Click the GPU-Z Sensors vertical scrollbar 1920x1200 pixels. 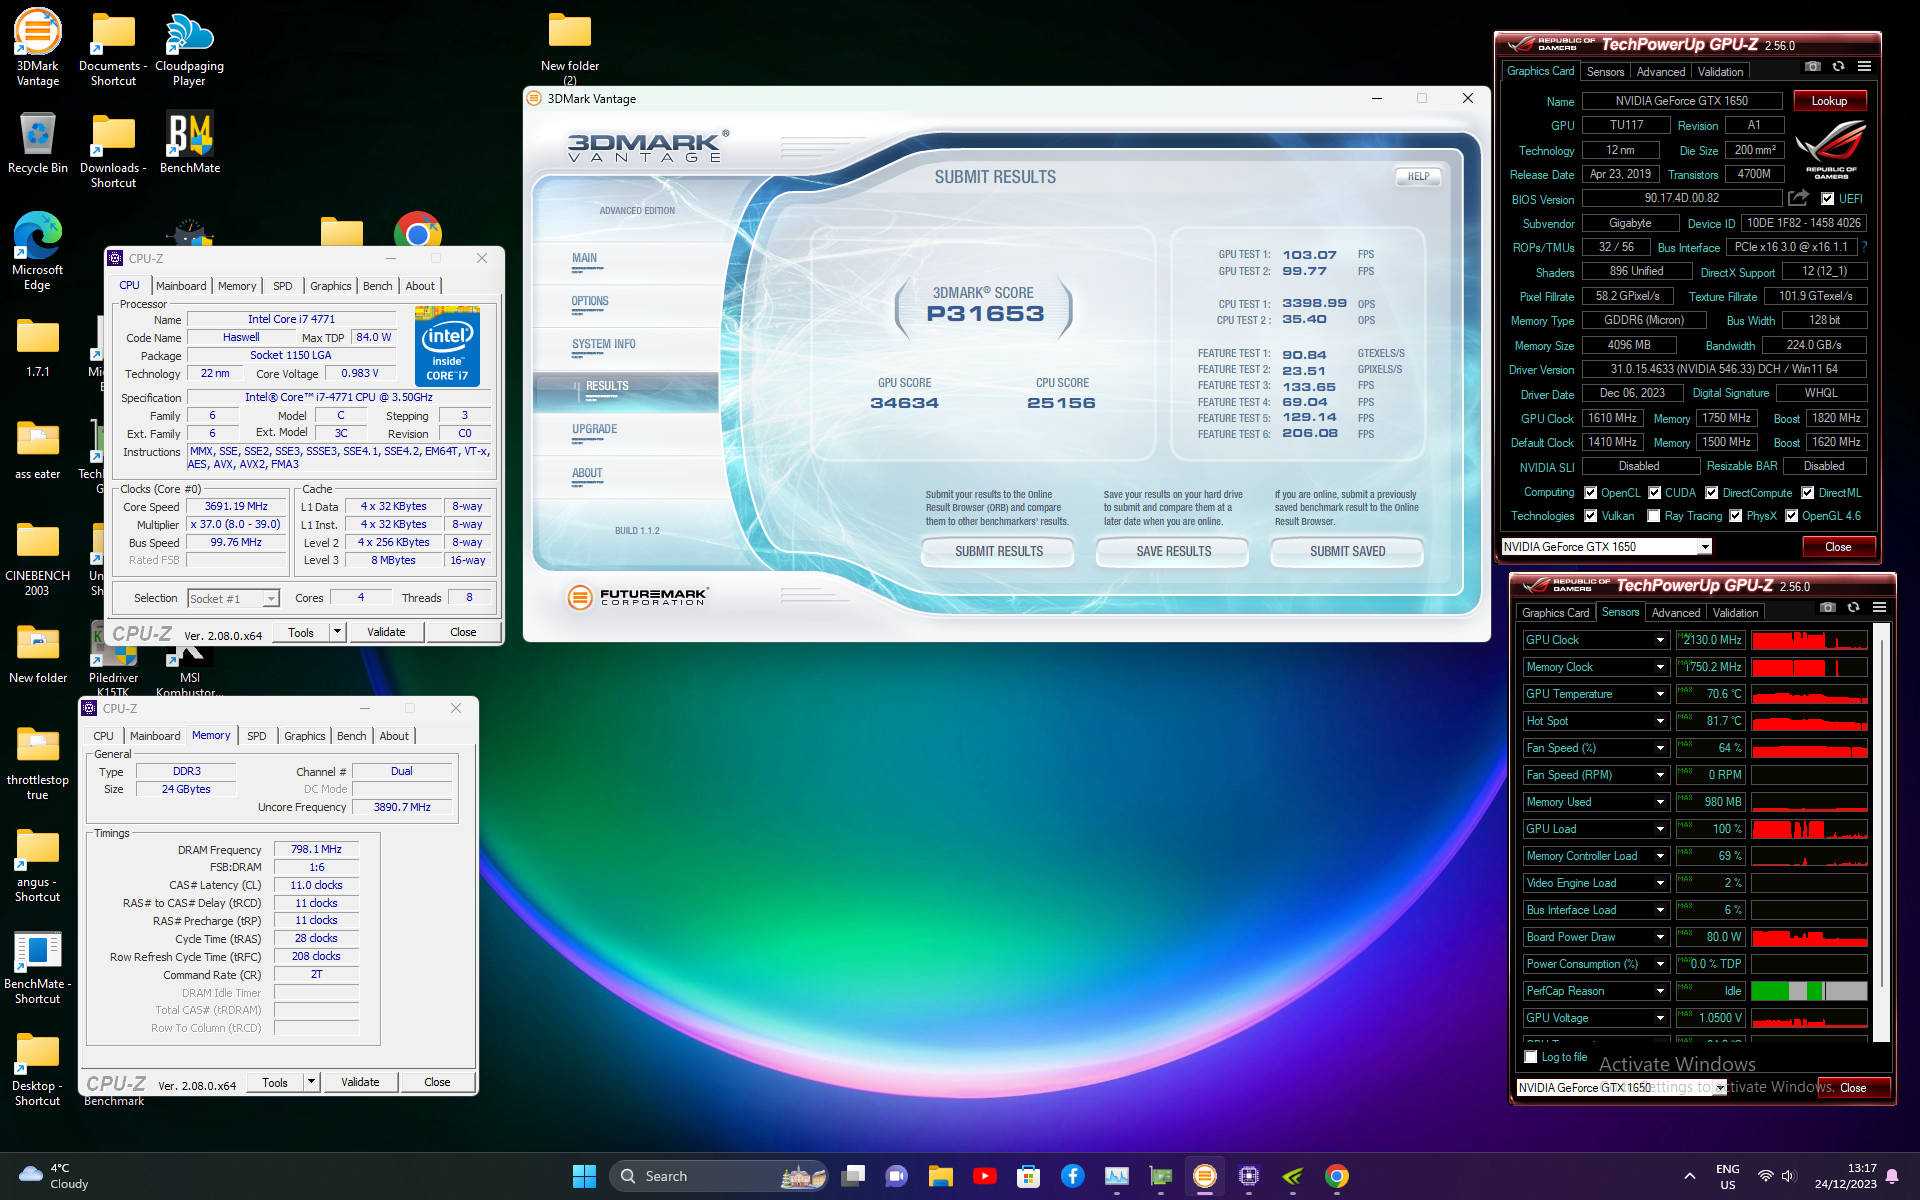pyautogui.click(x=1880, y=830)
